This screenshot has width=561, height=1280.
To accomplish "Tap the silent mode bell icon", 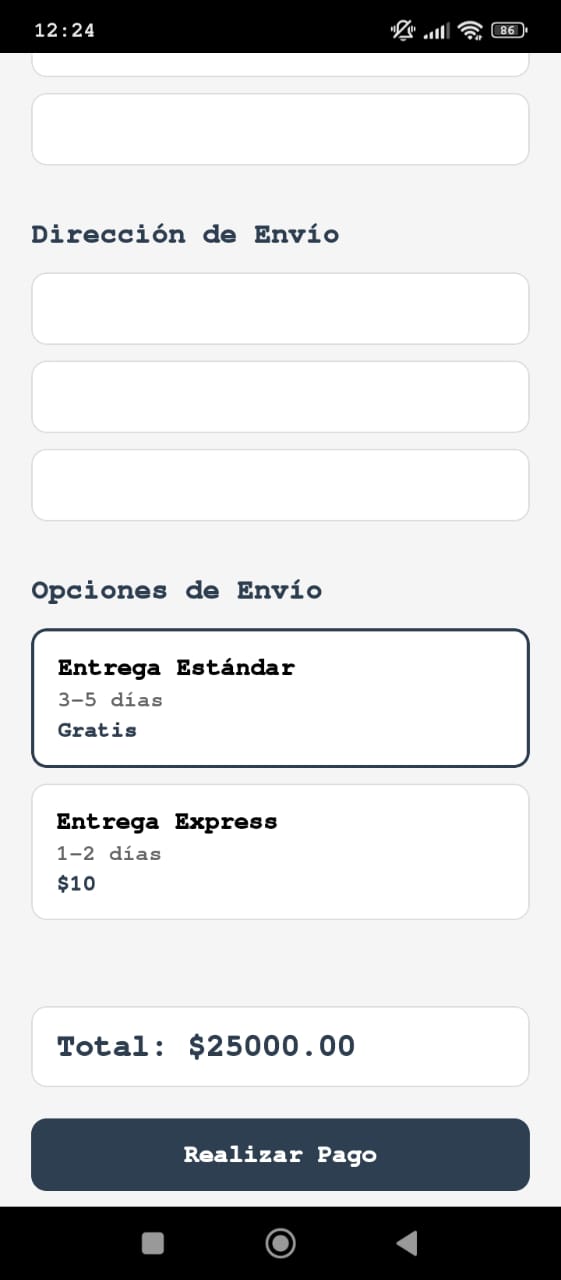I will click(403, 30).
